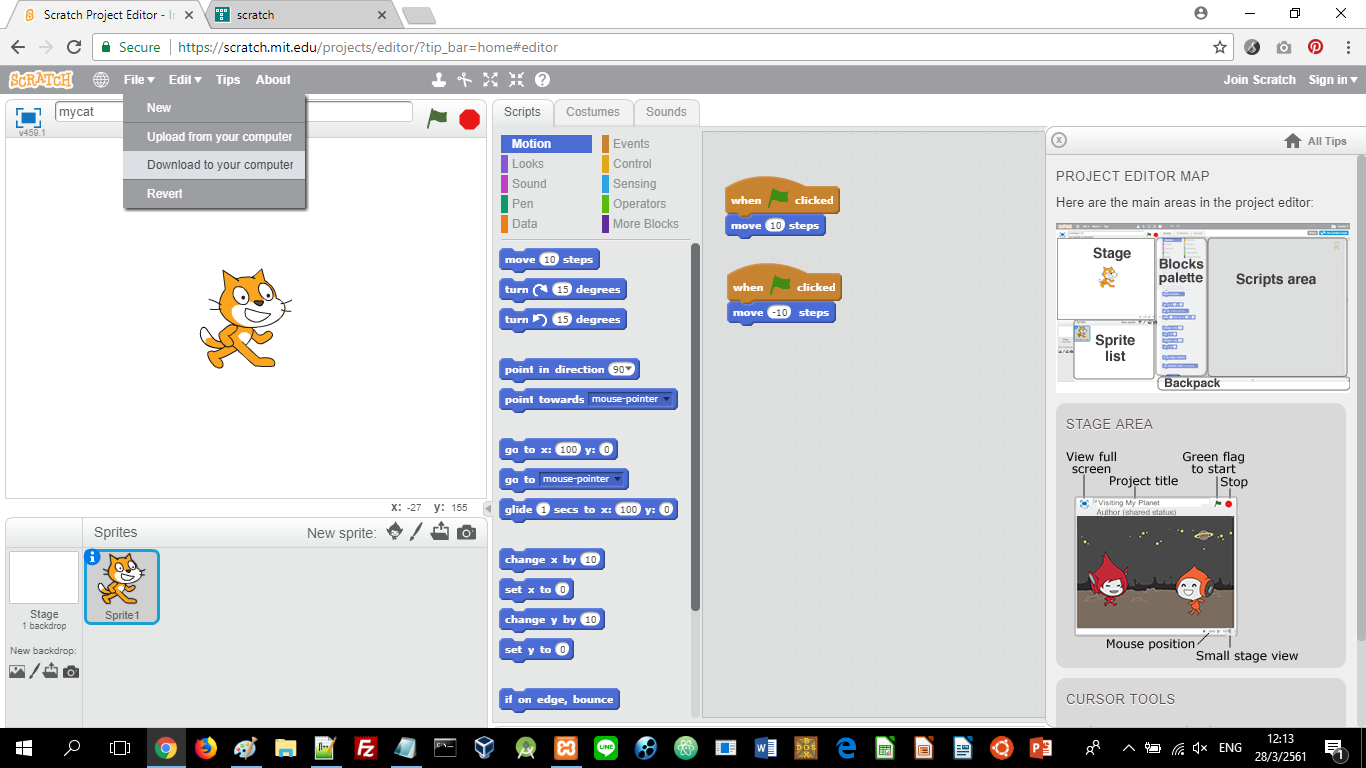Select the Data block category
The image size is (1366, 768).
546,224
